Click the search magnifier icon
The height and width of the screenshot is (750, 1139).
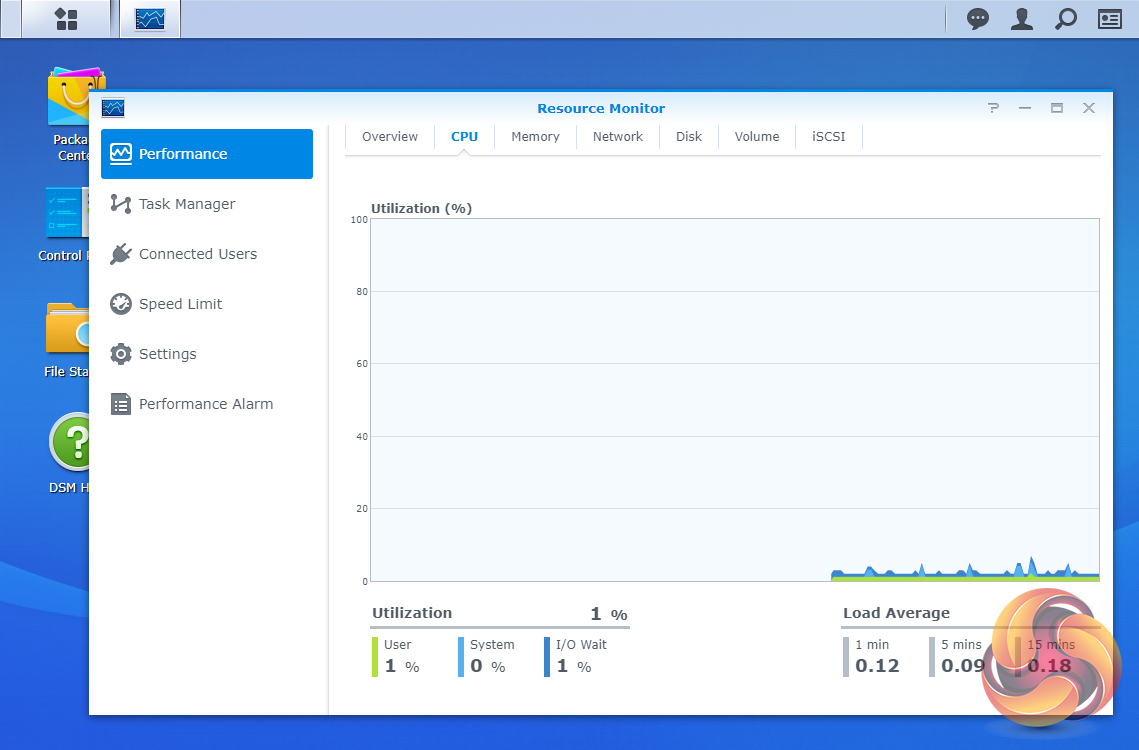coord(1066,19)
